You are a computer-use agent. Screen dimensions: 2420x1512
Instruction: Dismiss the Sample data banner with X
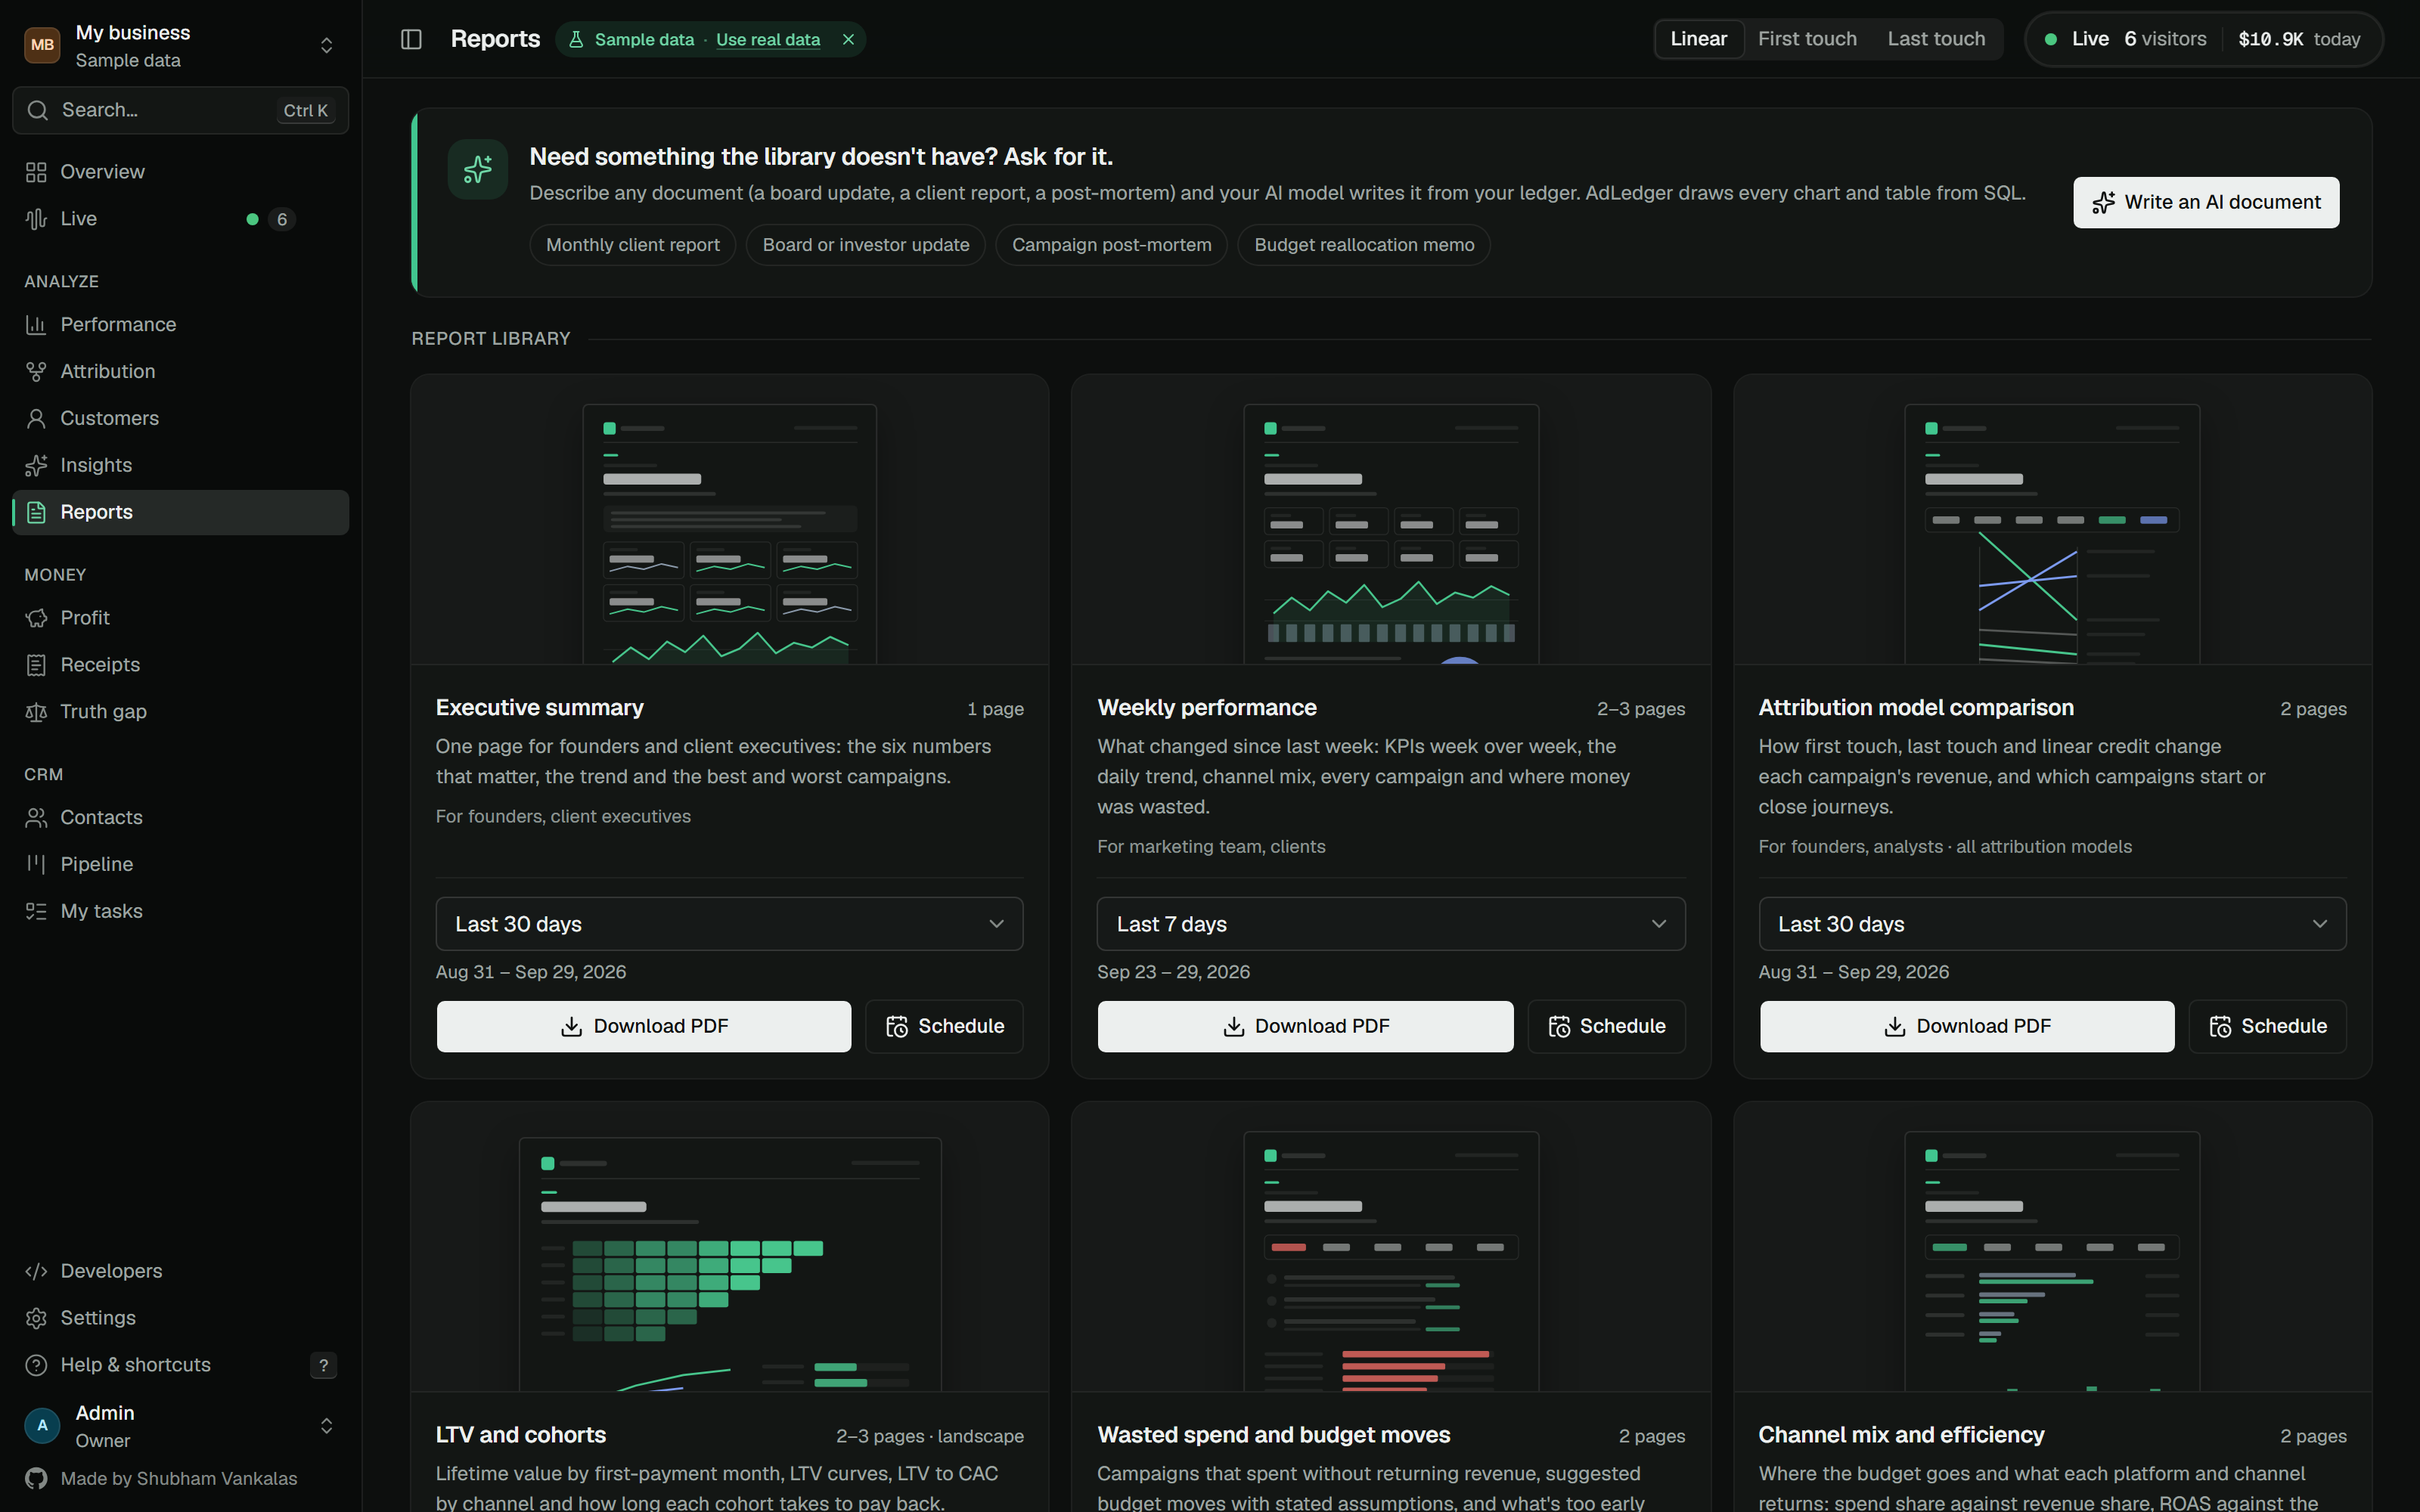[848, 40]
